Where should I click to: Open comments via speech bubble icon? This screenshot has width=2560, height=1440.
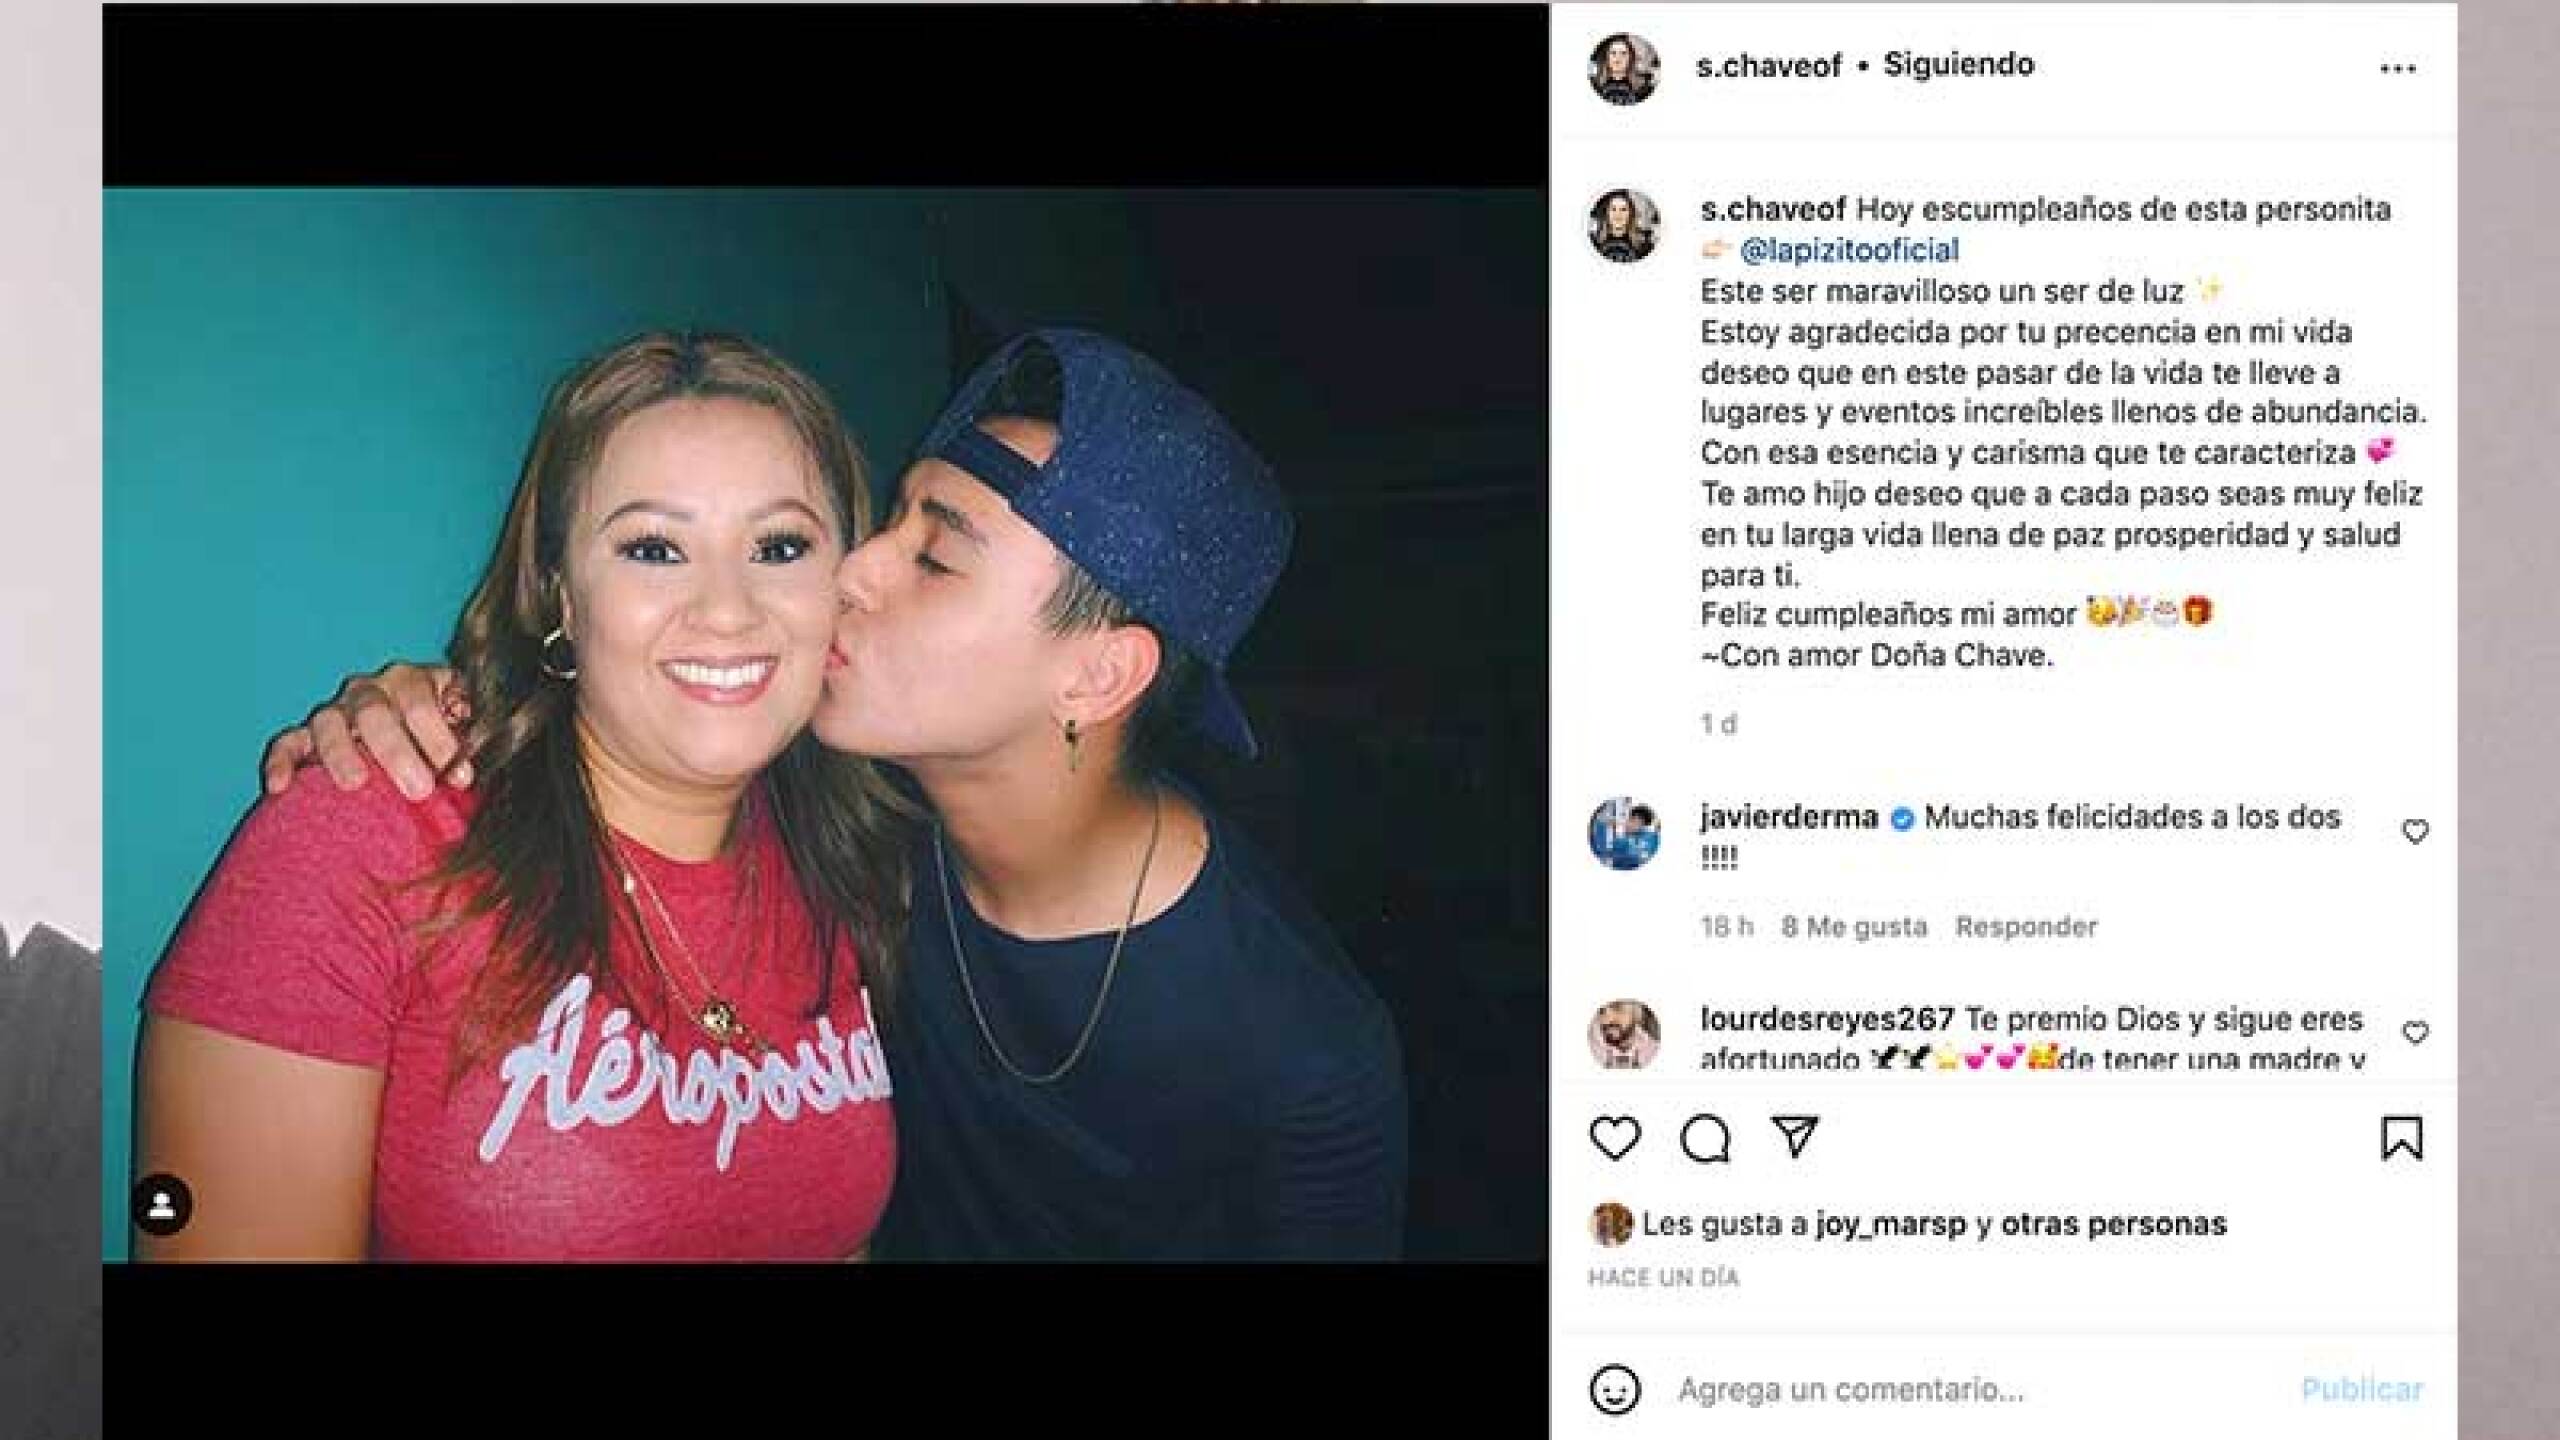1705,1138
